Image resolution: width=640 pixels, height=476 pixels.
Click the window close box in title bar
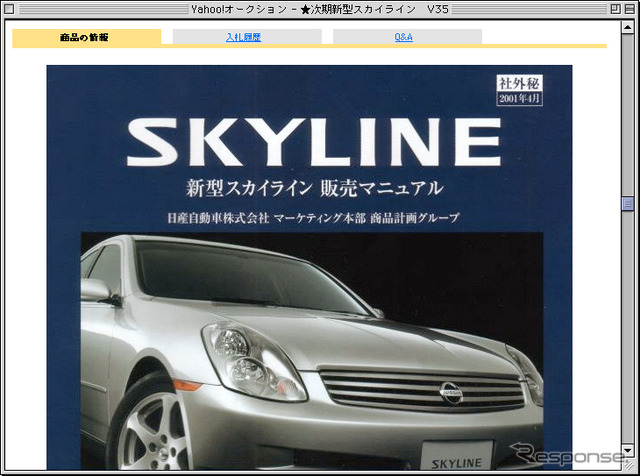9,9
